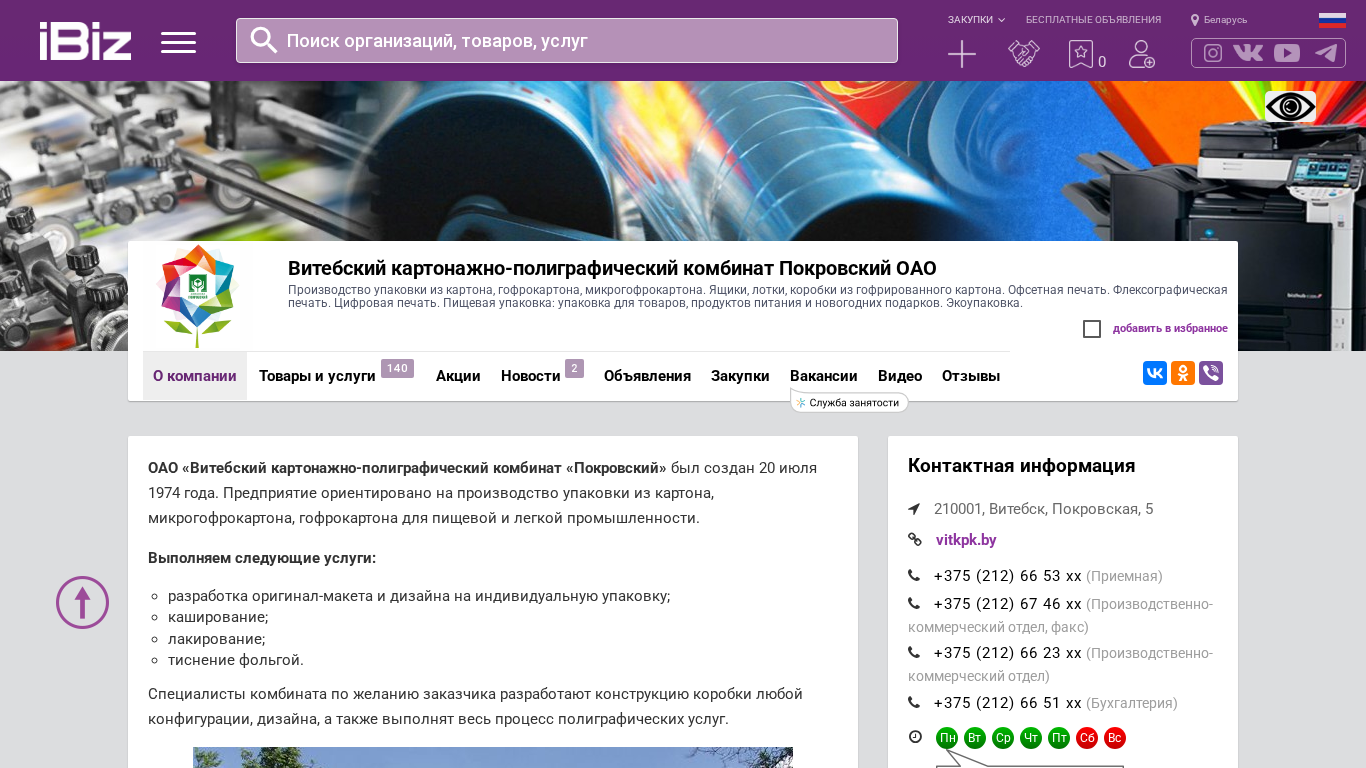This screenshot has height=768, width=1366.
Task: Click 'добавить в избранное' link text
Action: [1170, 329]
